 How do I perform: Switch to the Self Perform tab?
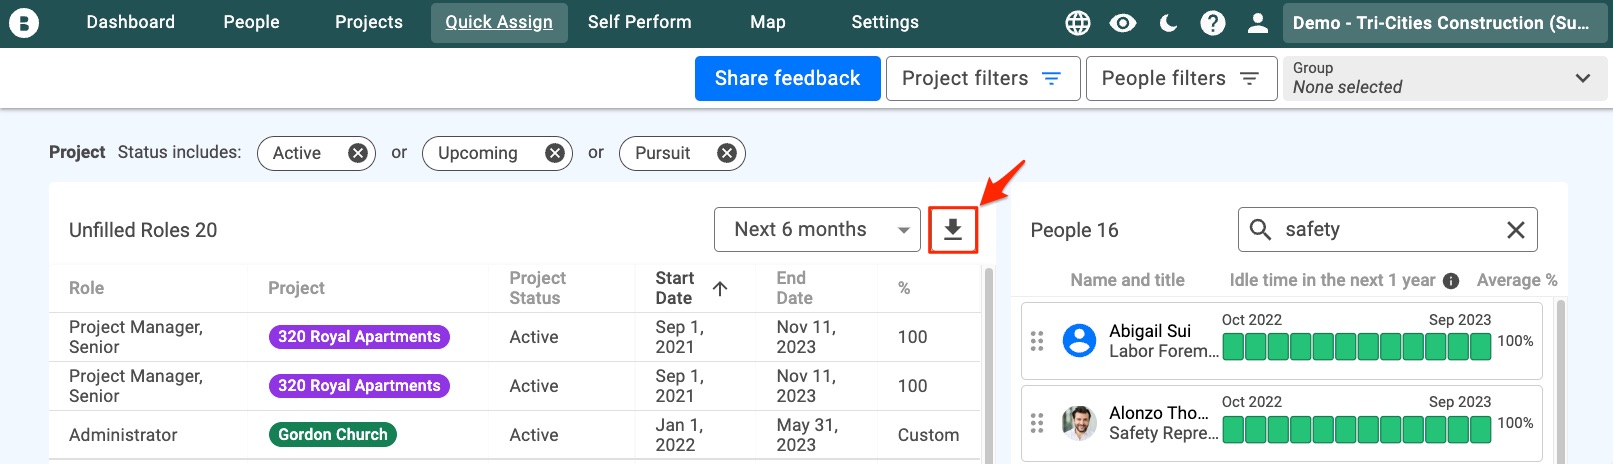(640, 22)
